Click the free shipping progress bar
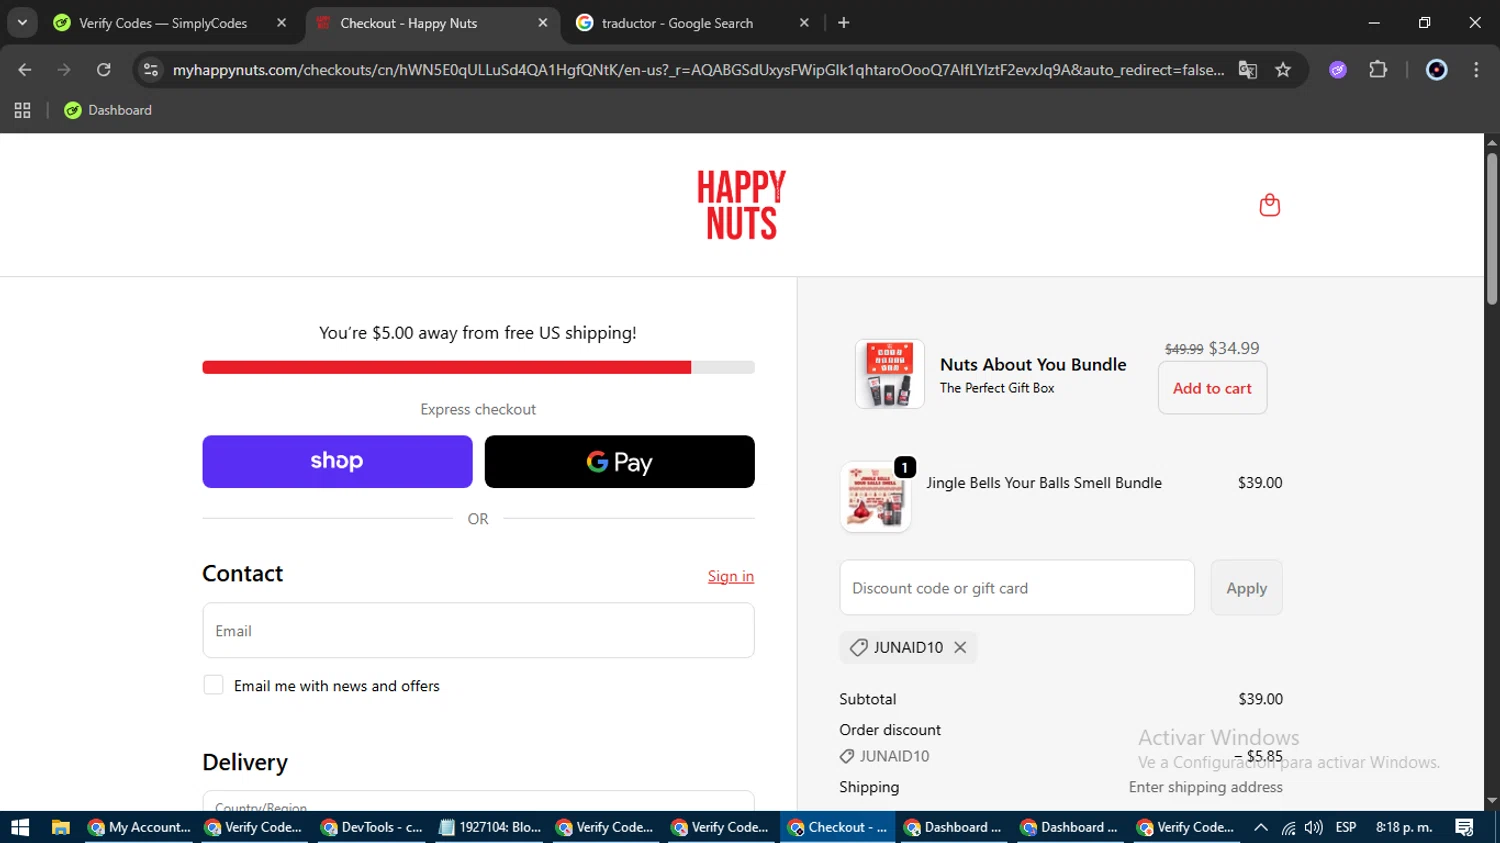 coord(478,367)
